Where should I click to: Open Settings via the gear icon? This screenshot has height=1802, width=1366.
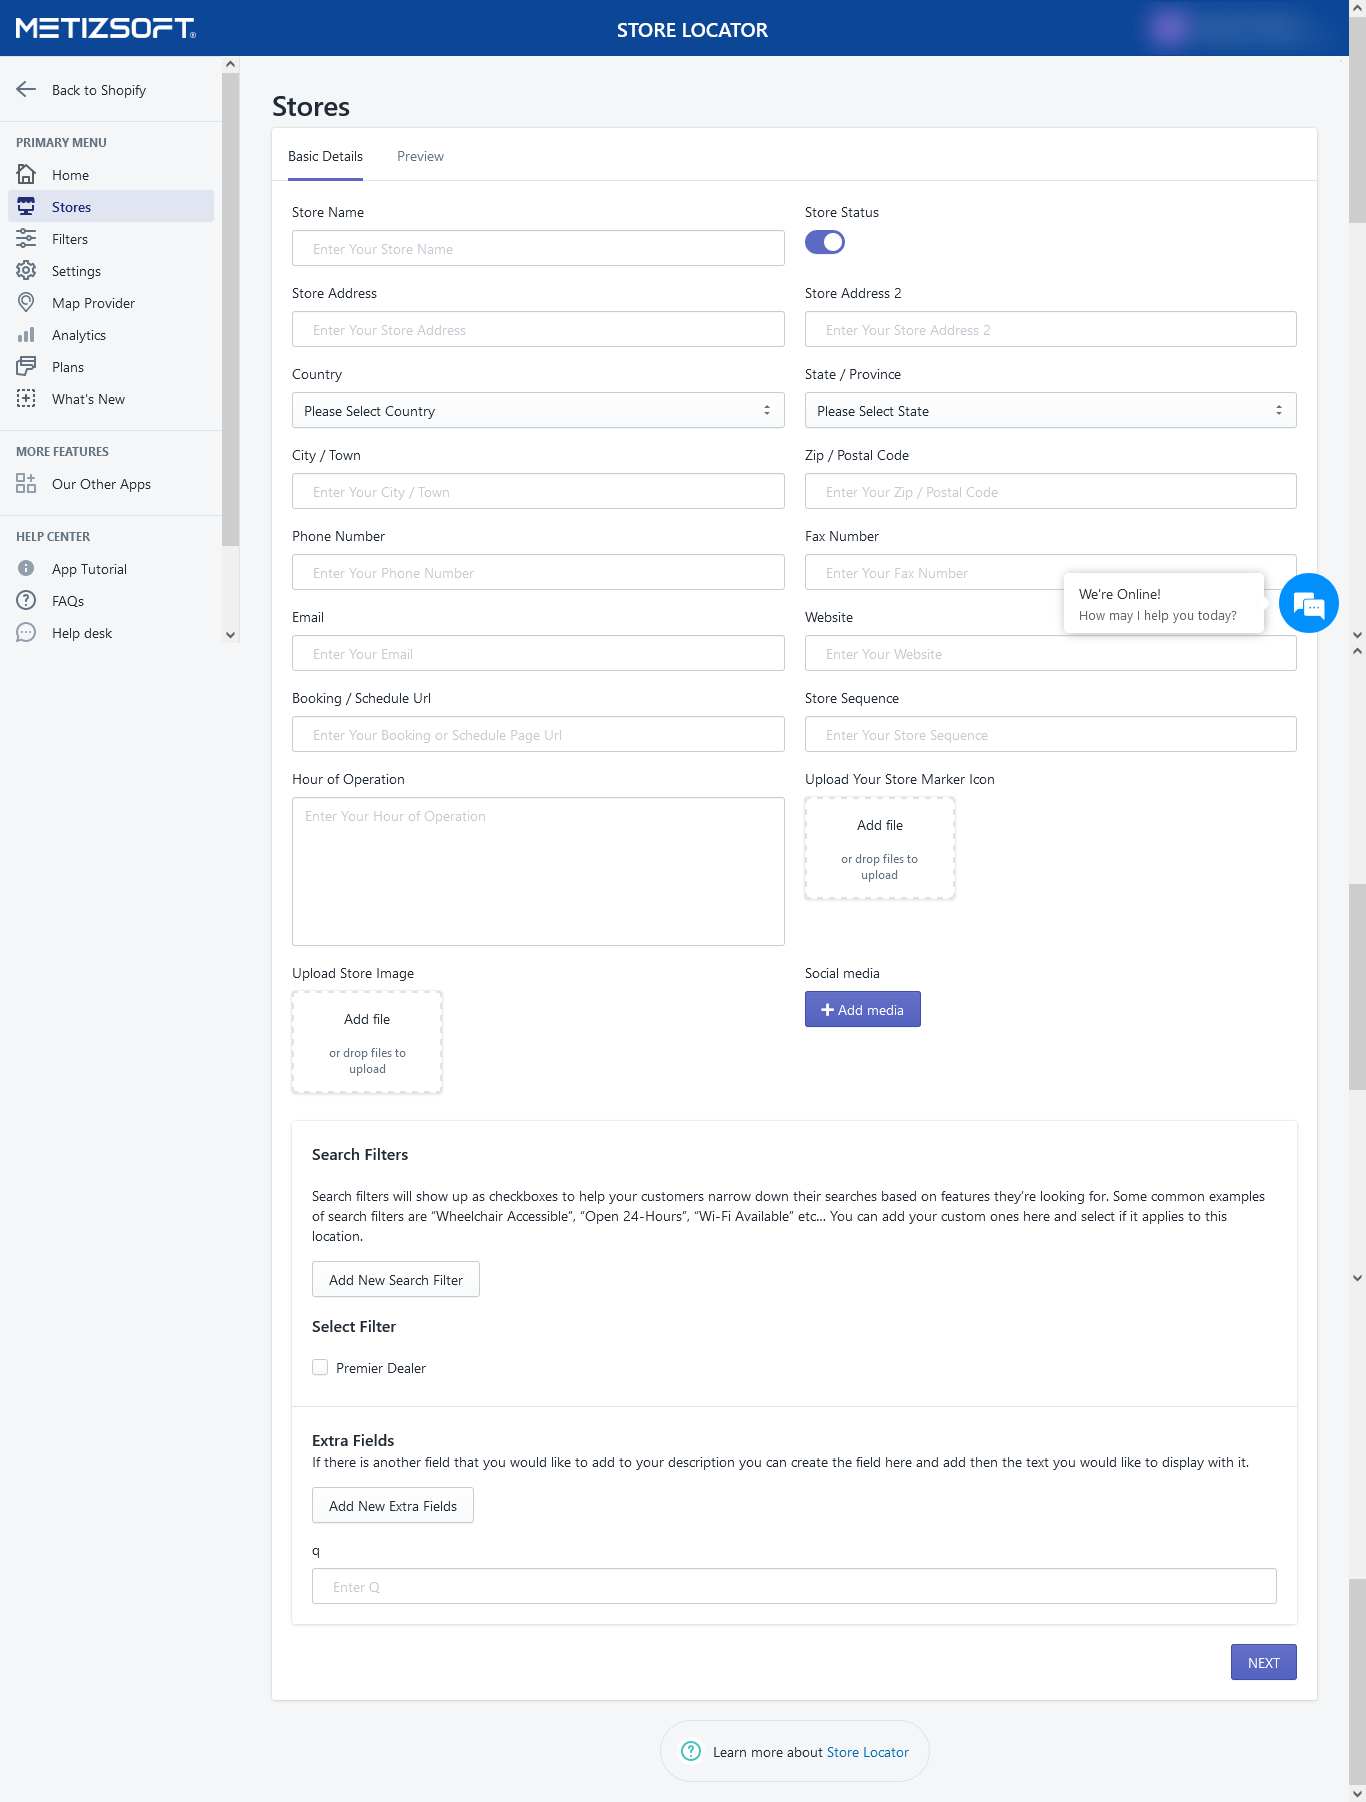pos(26,271)
